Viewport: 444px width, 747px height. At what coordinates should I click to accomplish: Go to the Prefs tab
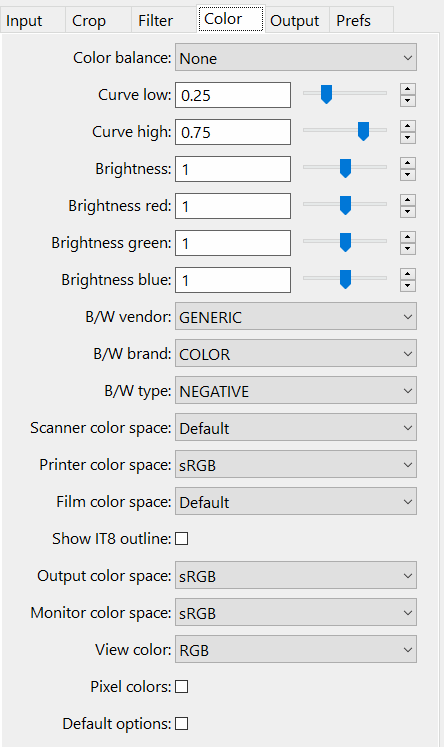(x=361, y=20)
